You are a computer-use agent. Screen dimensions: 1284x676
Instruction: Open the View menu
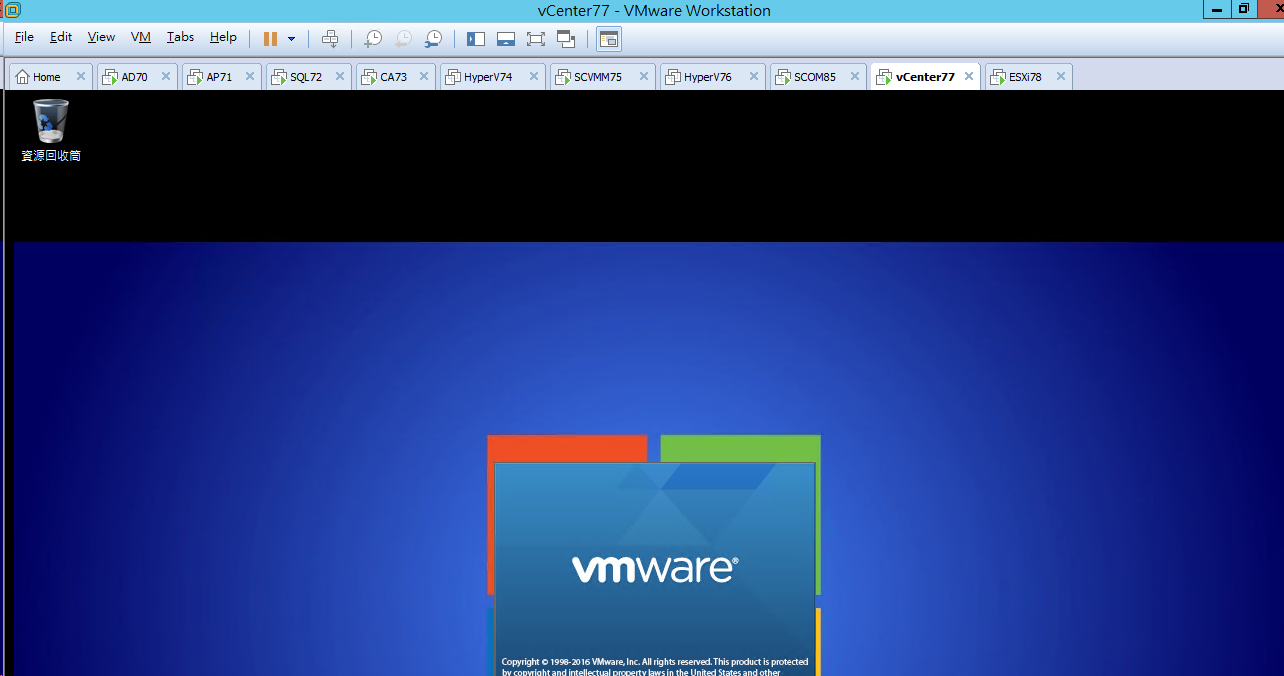point(101,37)
